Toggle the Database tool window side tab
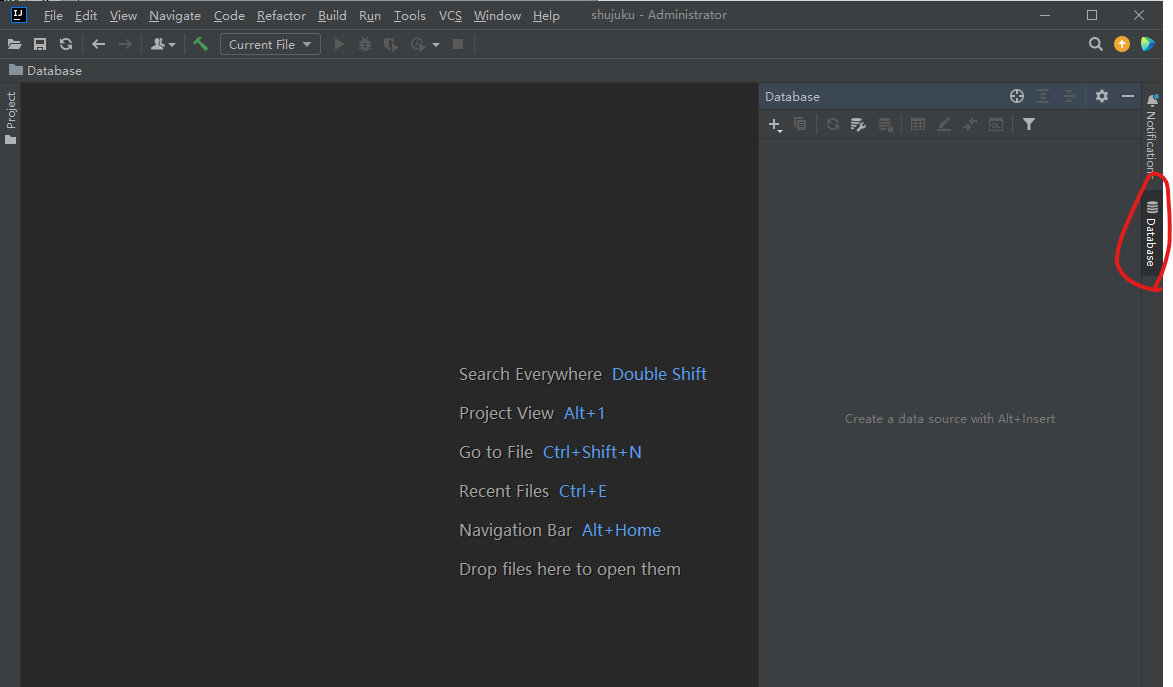 click(x=1151, y=233)
